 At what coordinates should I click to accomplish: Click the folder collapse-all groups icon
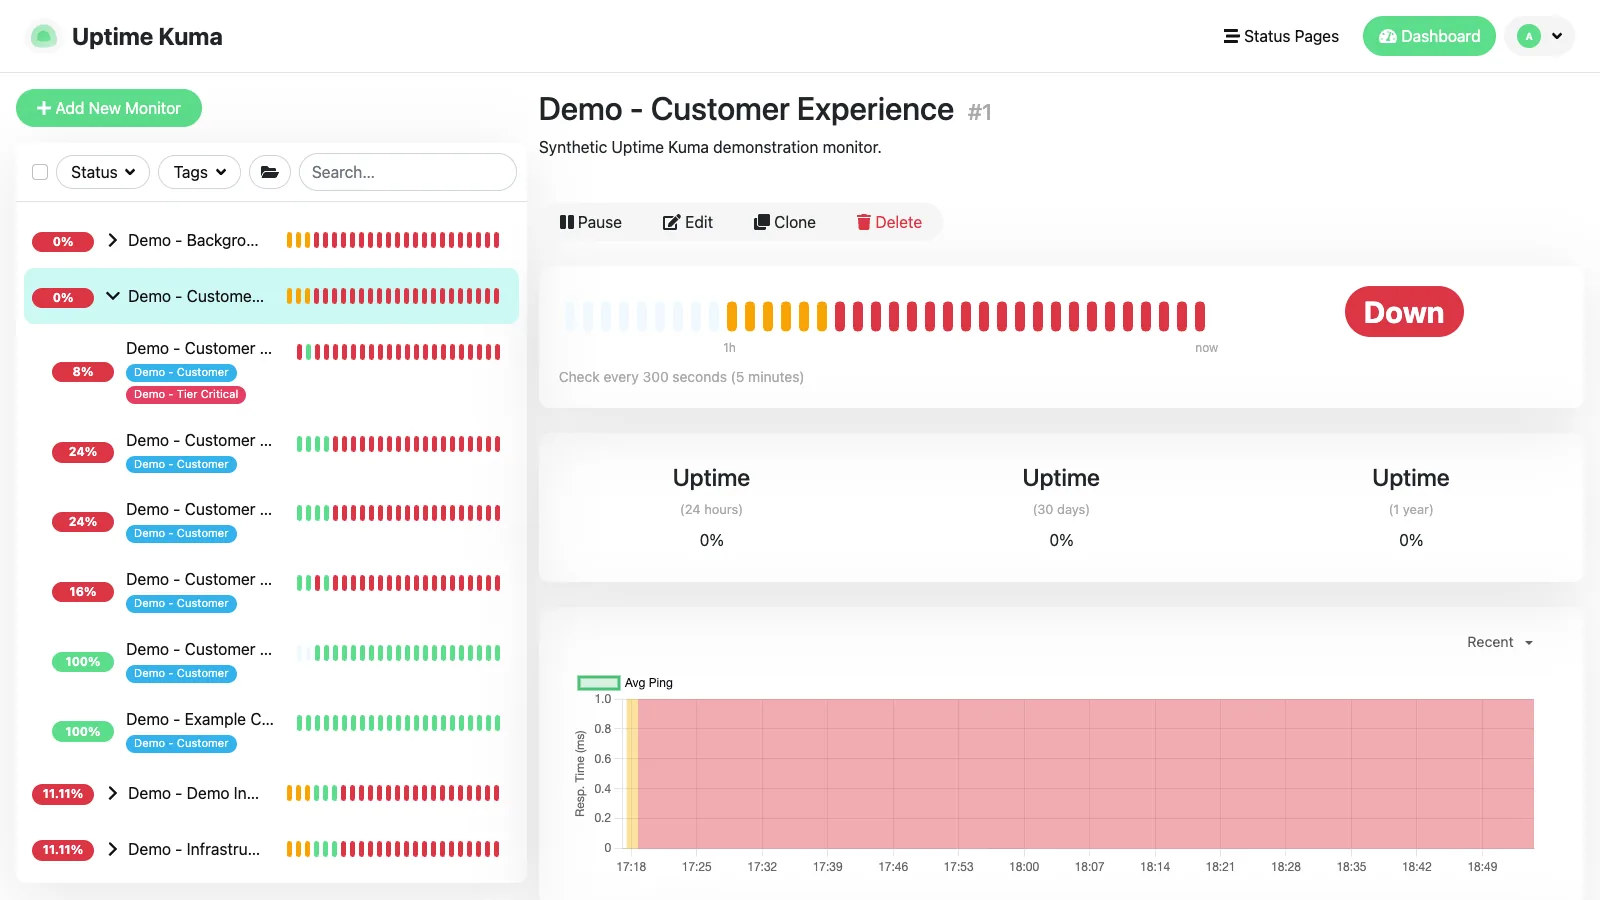270,172
